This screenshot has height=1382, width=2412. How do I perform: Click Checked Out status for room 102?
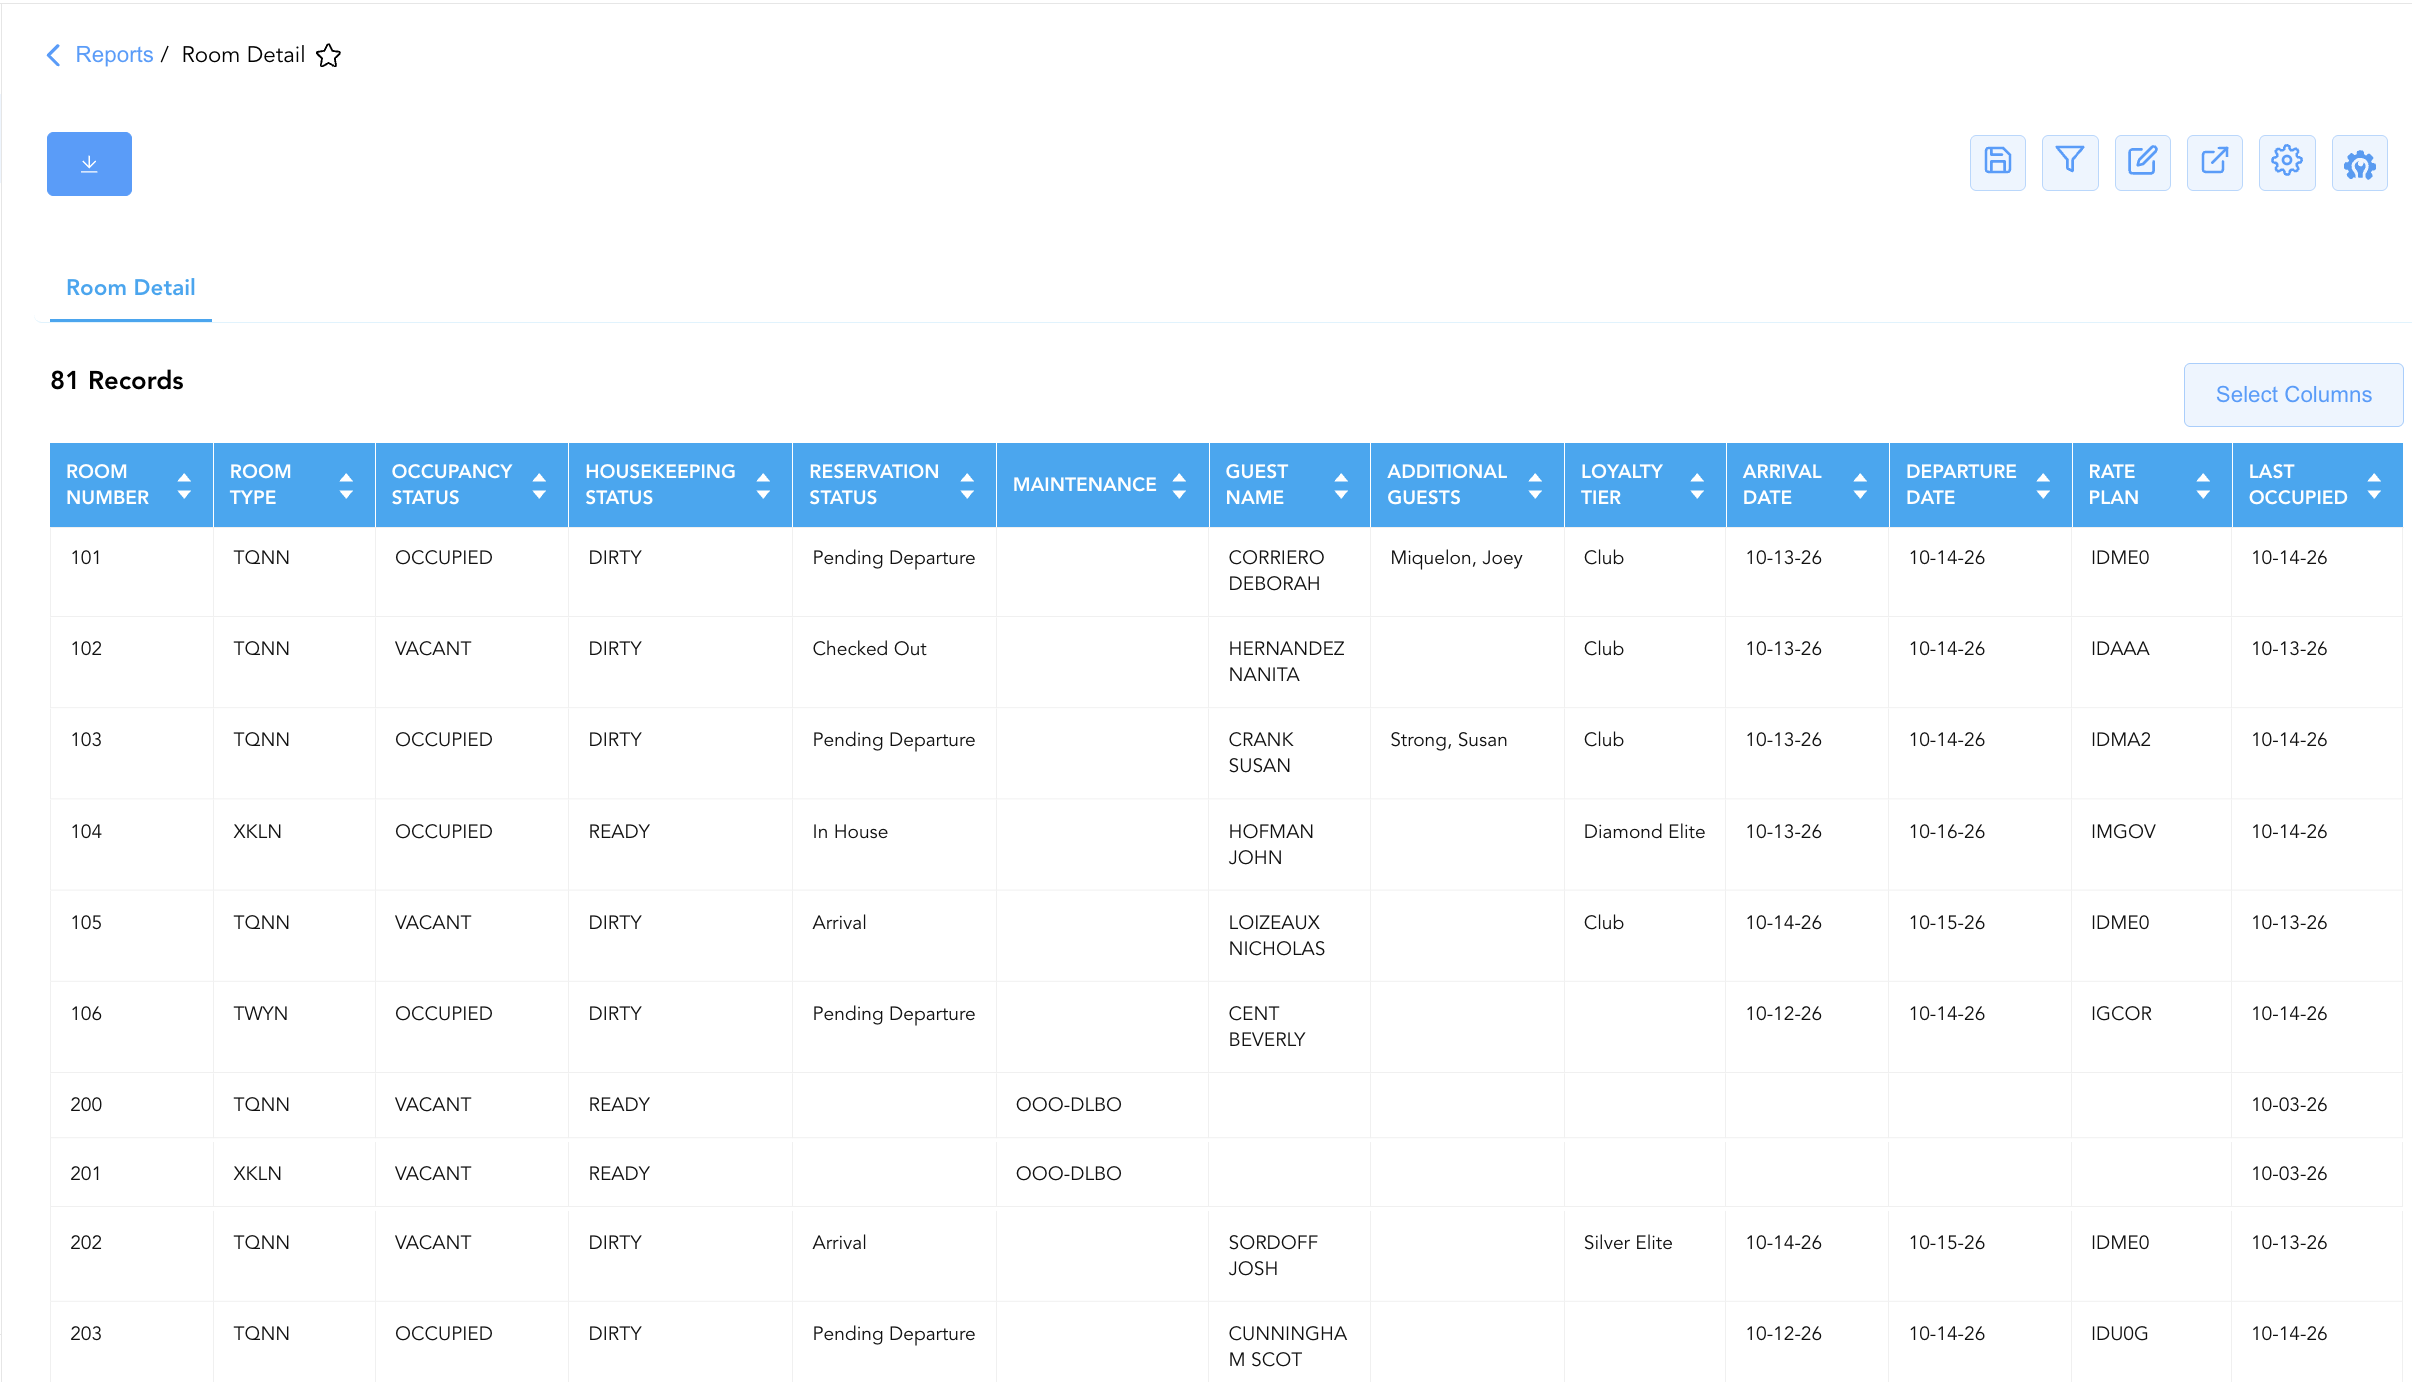pos(869,649)
